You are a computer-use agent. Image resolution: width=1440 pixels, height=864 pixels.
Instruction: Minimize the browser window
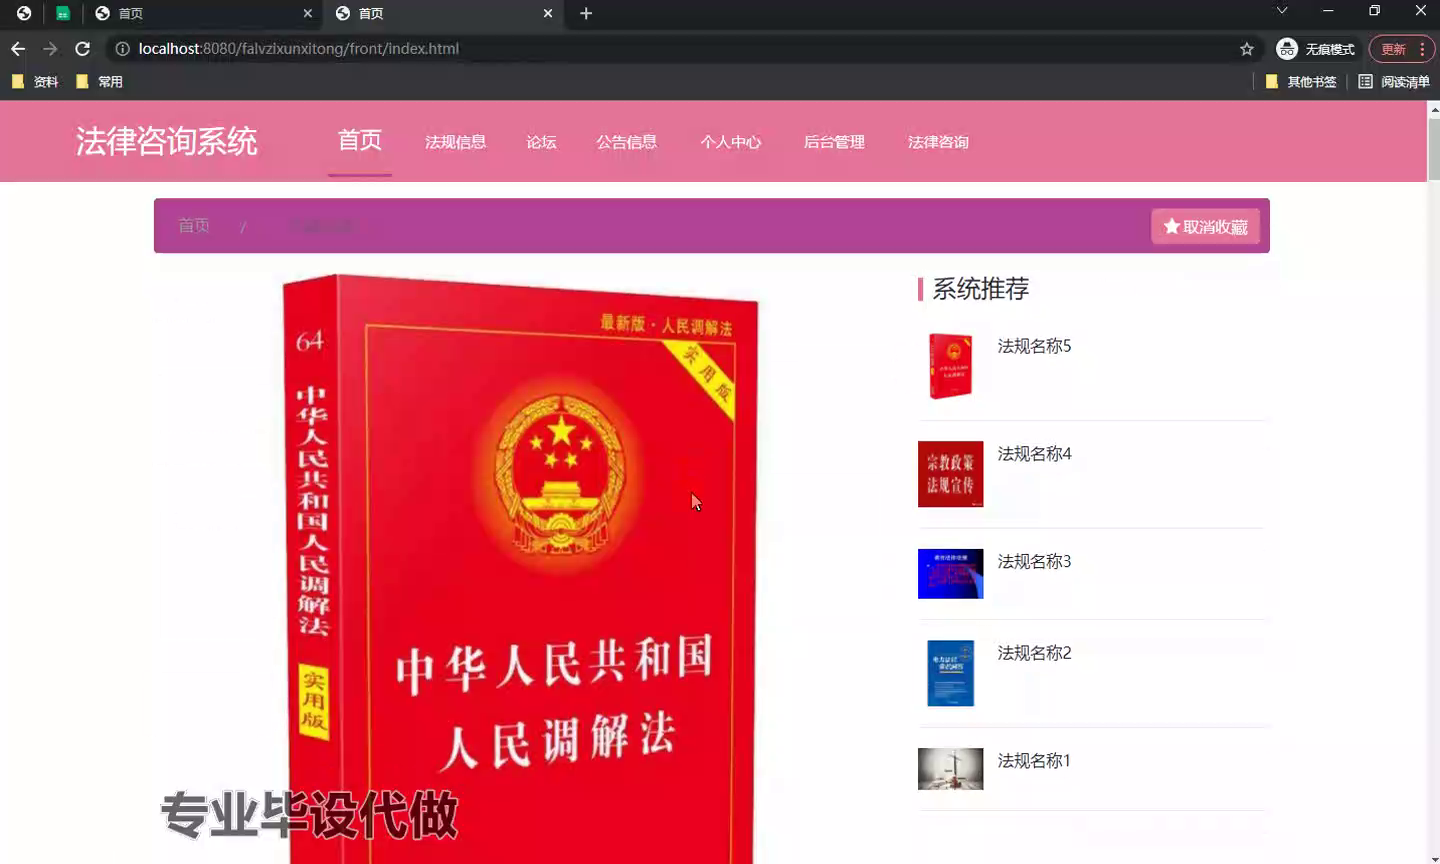coord(1328,11)
